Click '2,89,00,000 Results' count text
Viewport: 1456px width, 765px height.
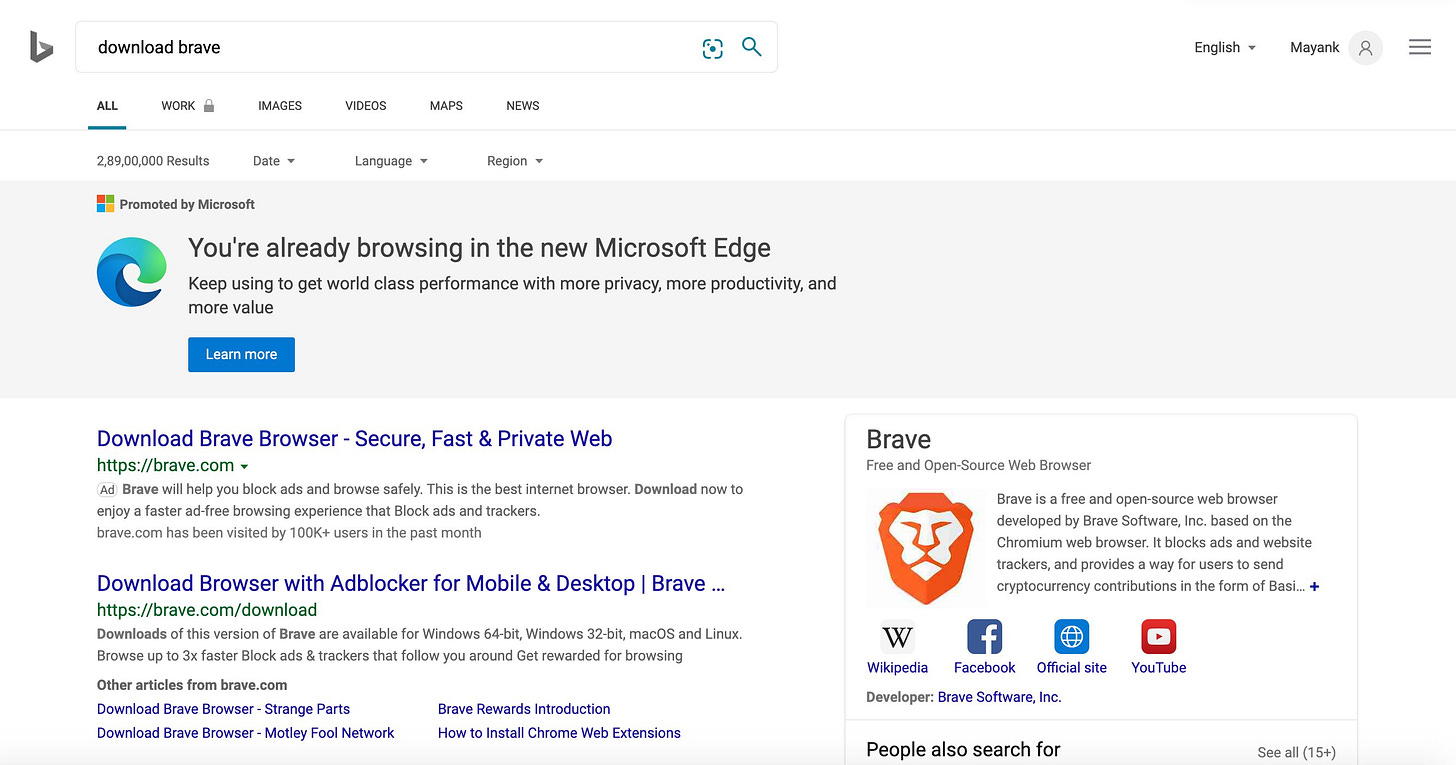coord(153,161)
